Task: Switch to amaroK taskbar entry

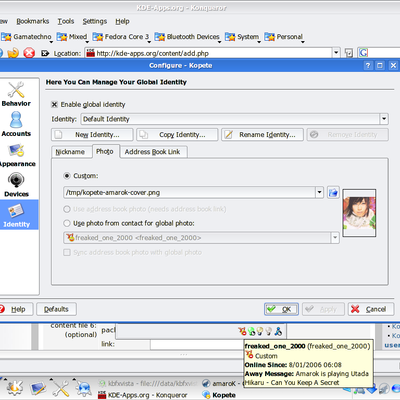Action: 221,384
